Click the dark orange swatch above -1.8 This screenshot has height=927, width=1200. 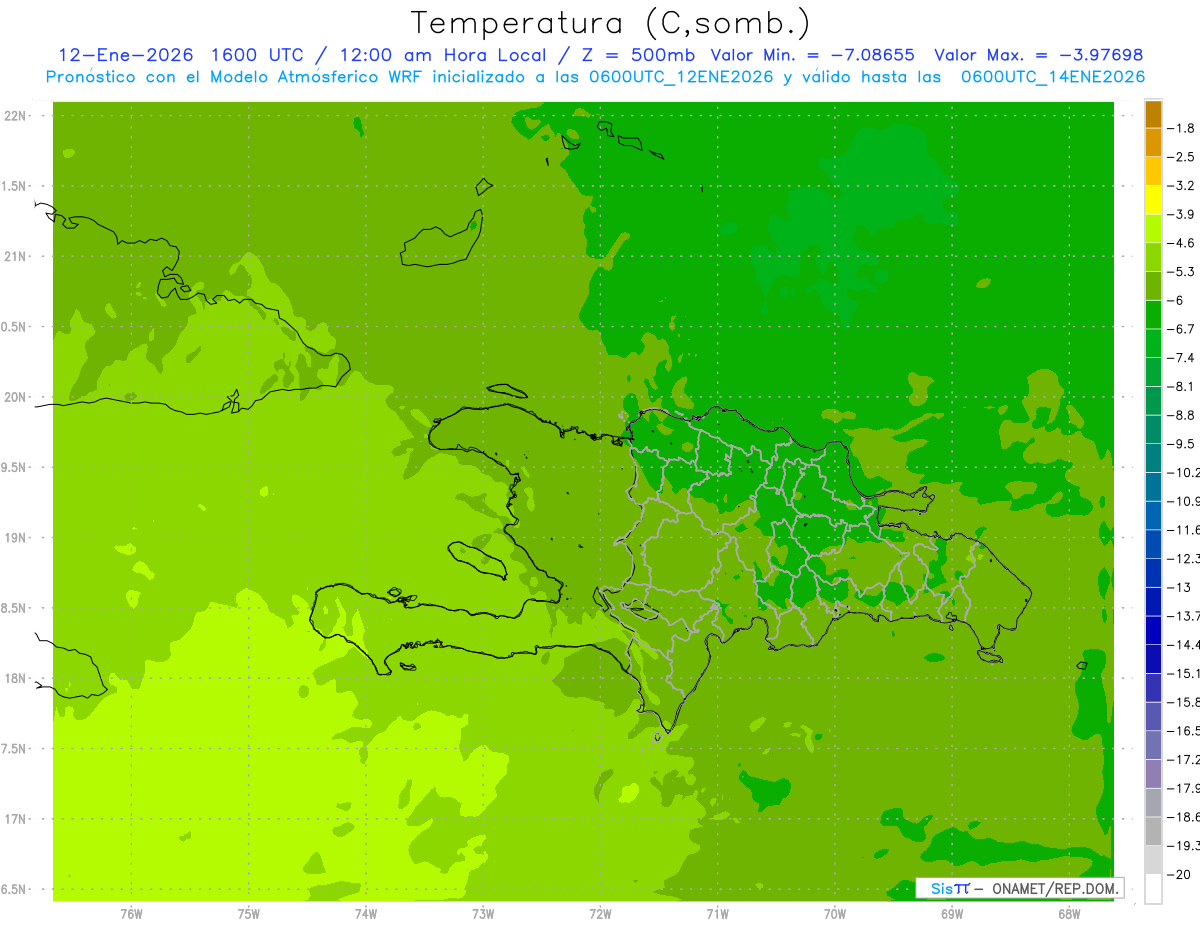point(1153,114)
